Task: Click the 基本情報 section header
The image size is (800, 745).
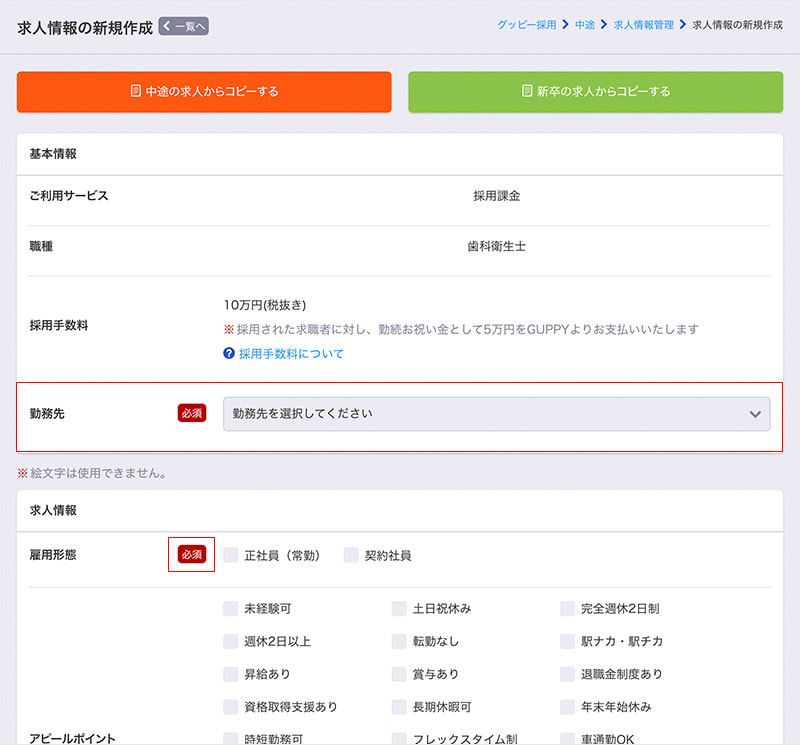Action: click(53, 154)
